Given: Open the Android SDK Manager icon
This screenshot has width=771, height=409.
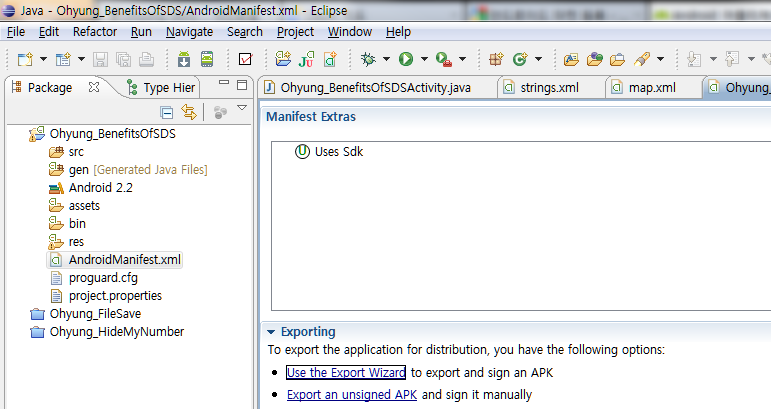Looking at the screenshot, I should point(183,60).
